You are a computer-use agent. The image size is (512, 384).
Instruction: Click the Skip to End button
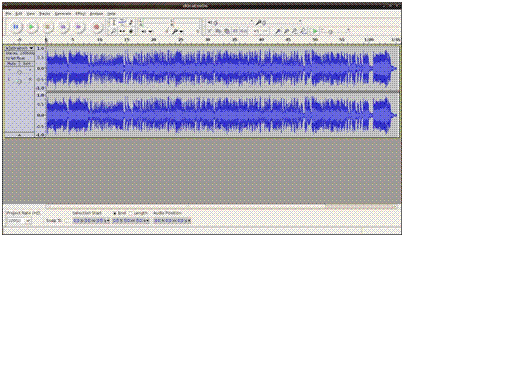(78, 27)
